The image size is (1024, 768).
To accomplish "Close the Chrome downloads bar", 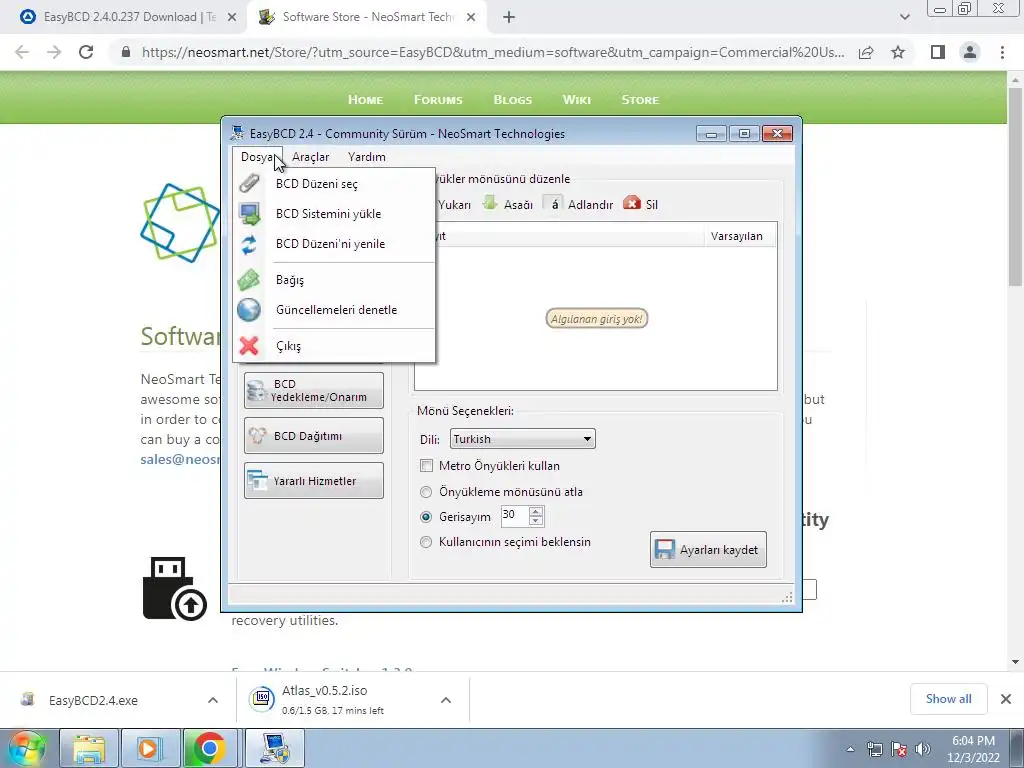I will coord(1006,699).
